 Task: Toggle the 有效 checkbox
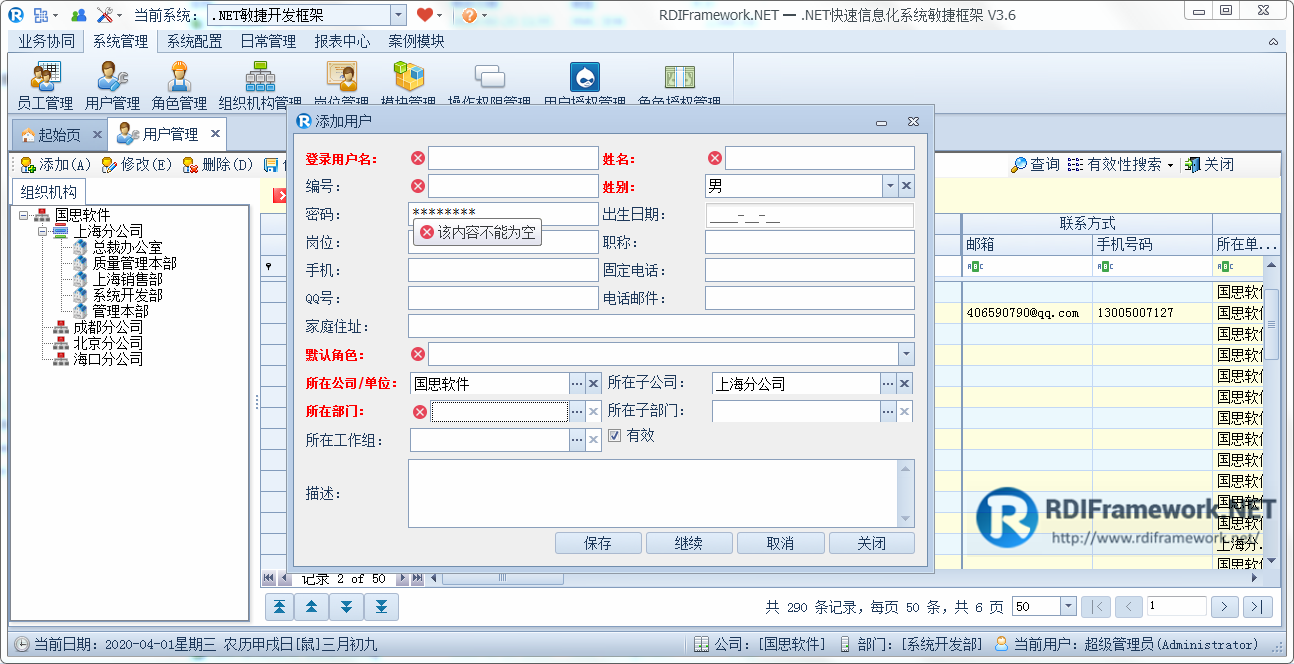click(615, 436)
